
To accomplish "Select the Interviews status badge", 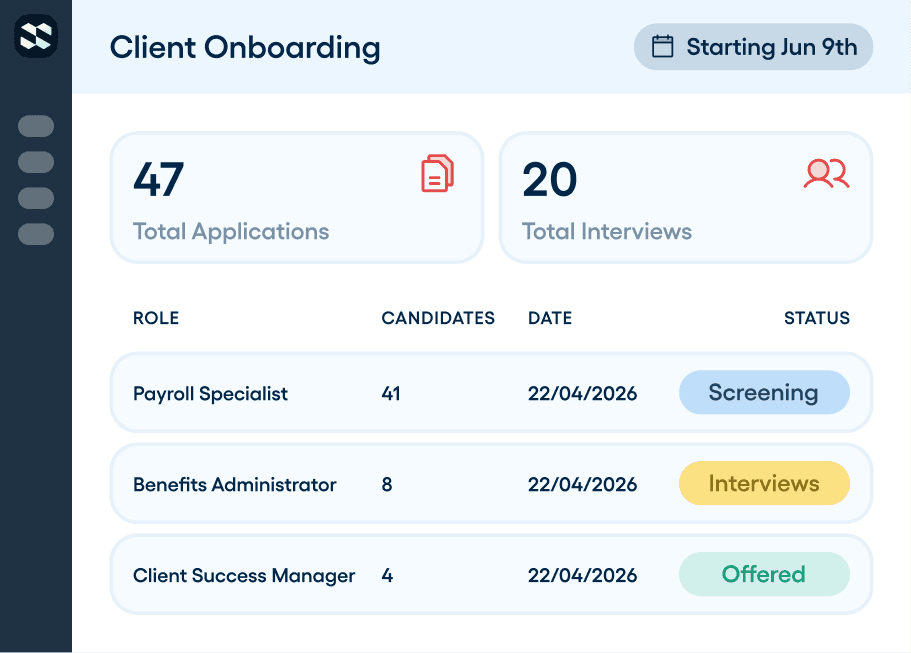I will pyautogui.click(x=764, y=483).
